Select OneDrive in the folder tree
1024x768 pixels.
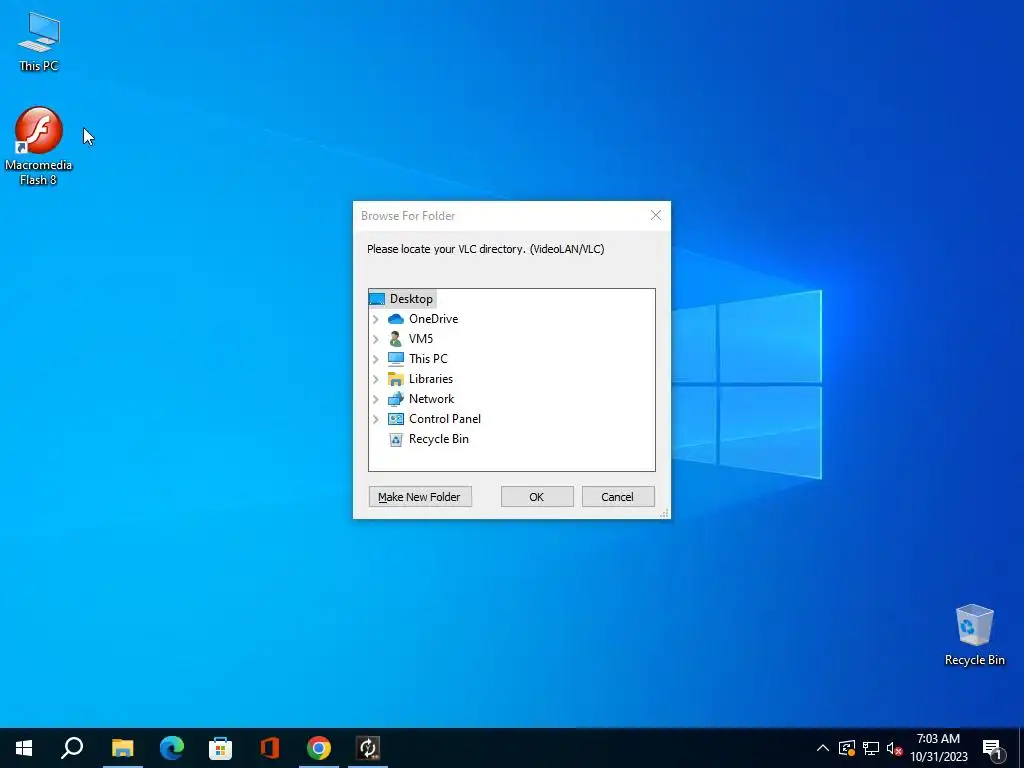pyautogui.click(x=433, y=319)
